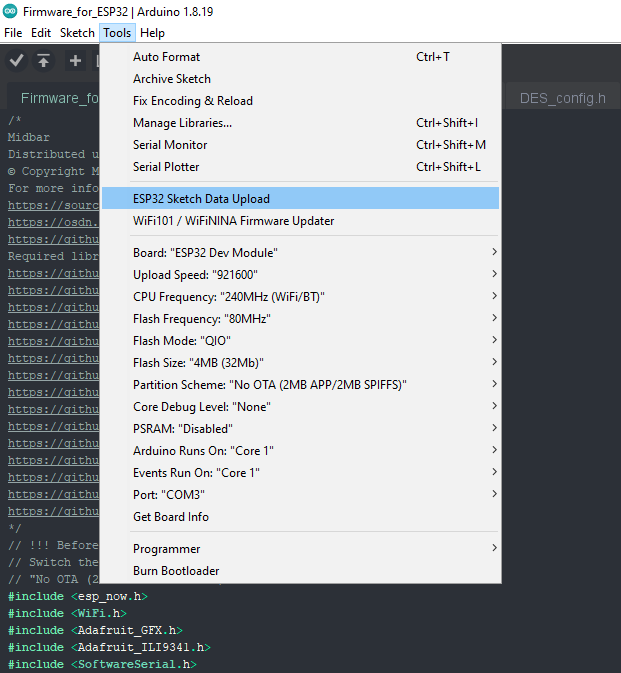Click the "// !!! Before" comment line

tap(54, 545)
